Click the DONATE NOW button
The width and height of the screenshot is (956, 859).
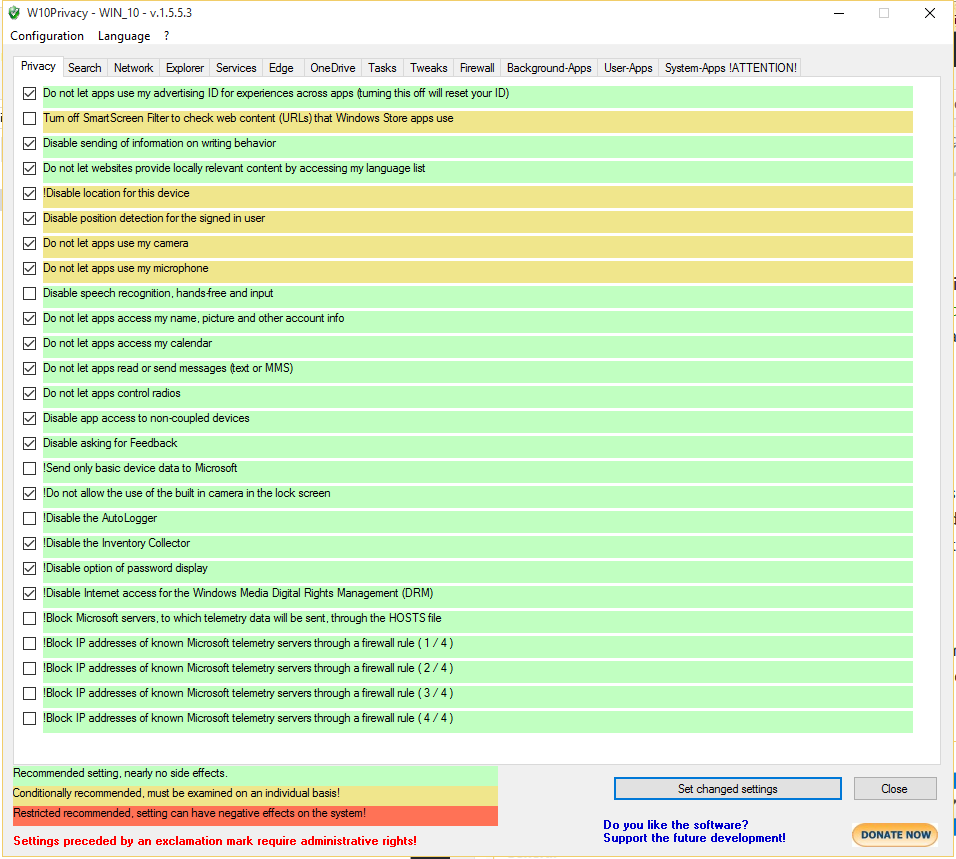(x=894, y=835)
